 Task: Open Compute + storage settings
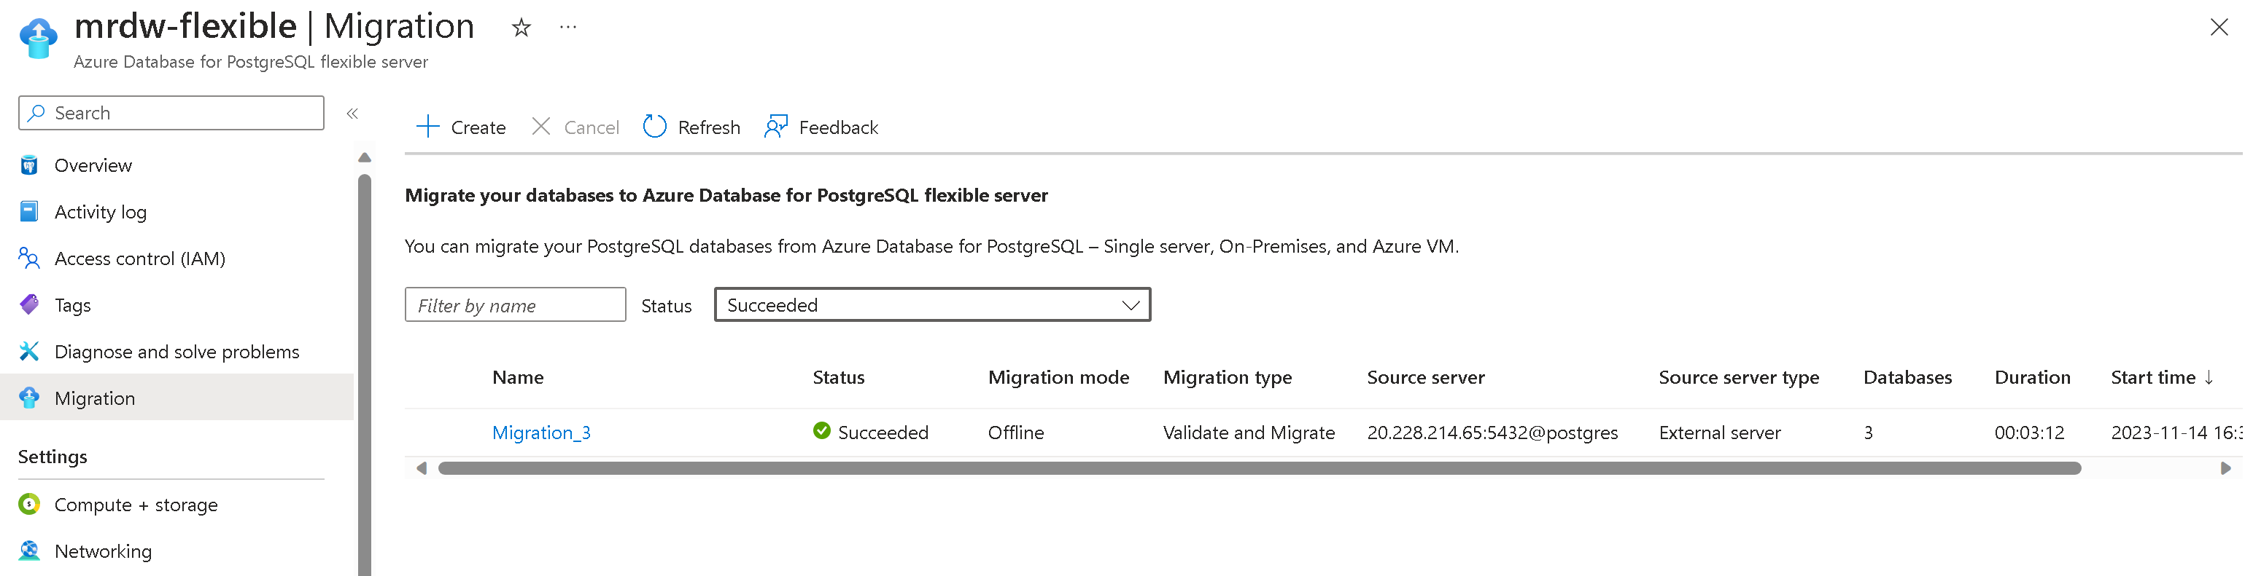(x=135, y=505)
